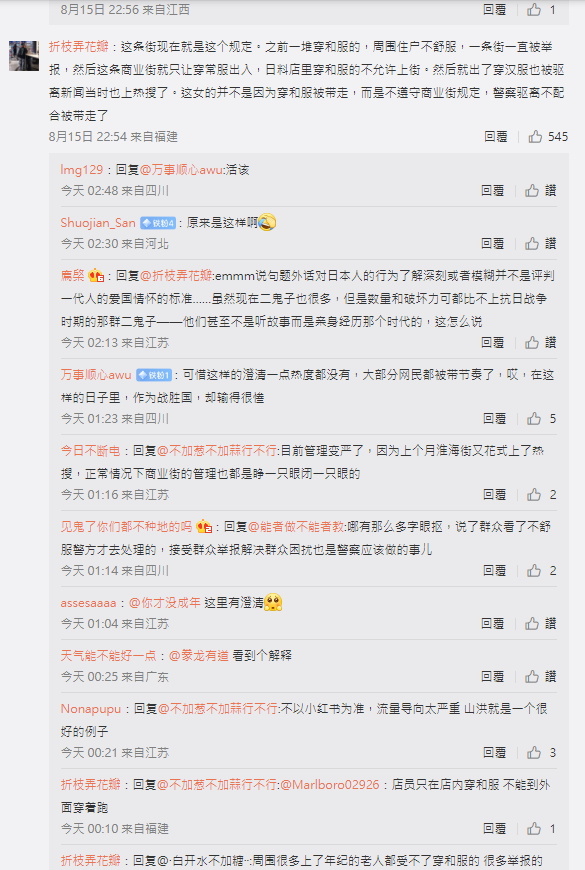The image size is (585, 870).
Task: Reply to 天气能不能好一点's comment
Action: (x=492, y=676)
